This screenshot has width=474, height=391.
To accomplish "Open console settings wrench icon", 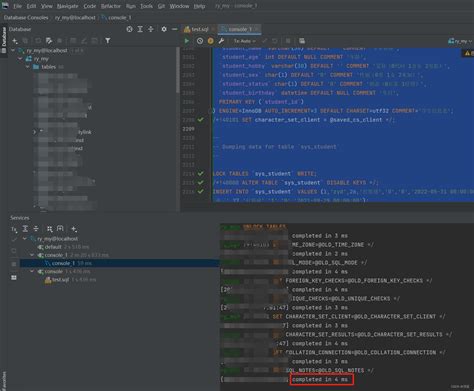I will (x=221, y=41).
